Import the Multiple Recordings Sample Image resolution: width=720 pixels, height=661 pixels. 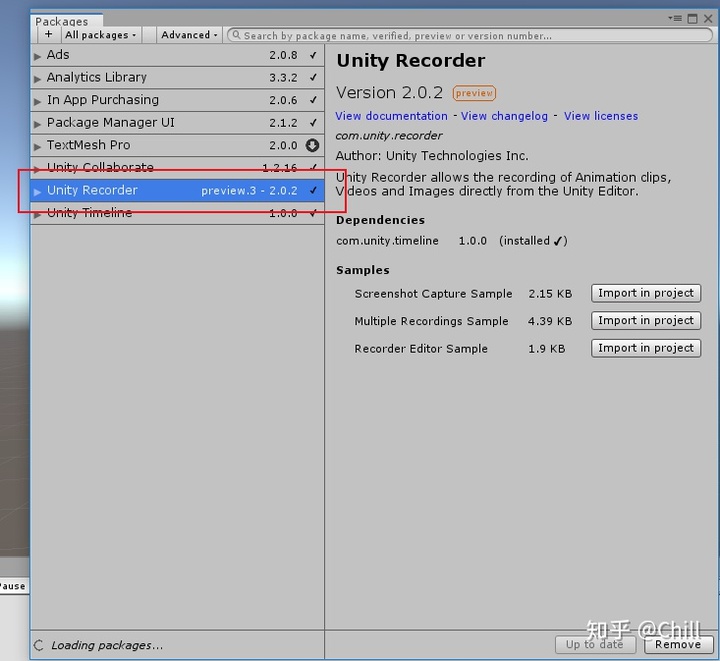click(x=646, y=321)
